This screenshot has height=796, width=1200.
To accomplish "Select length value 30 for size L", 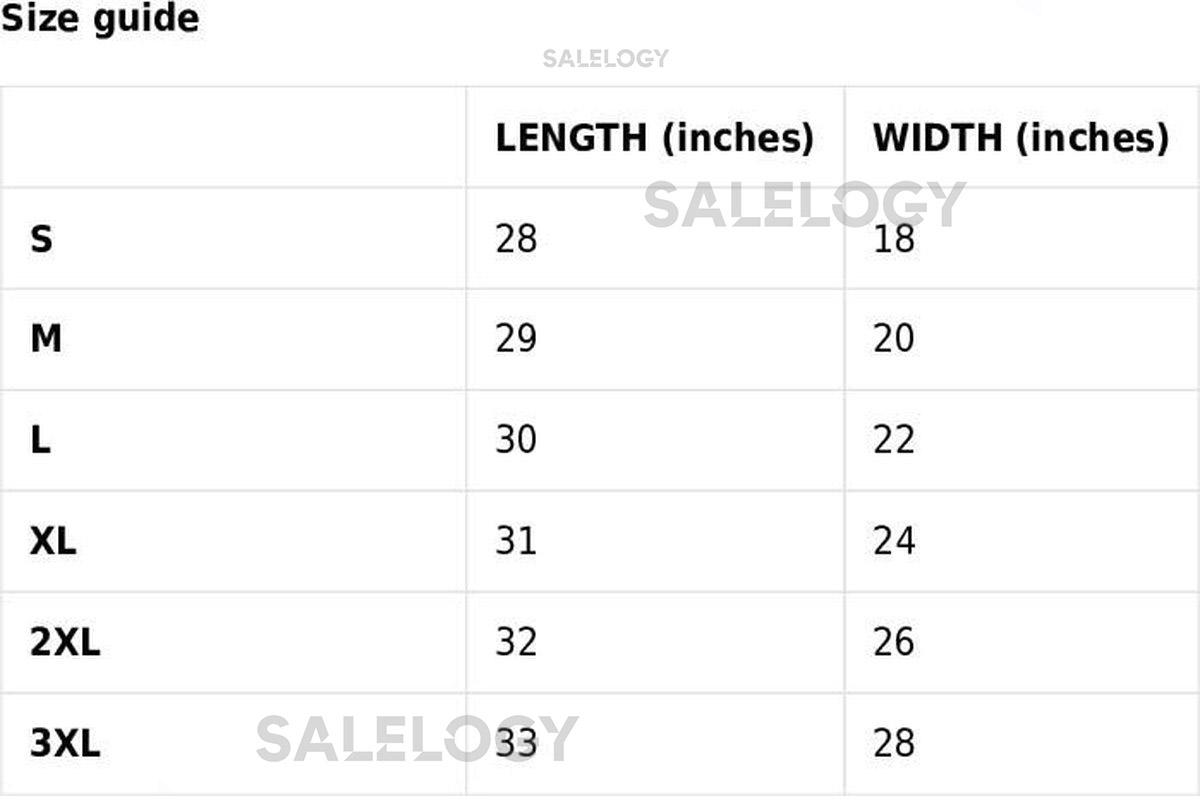I will [x=516, y=440].
